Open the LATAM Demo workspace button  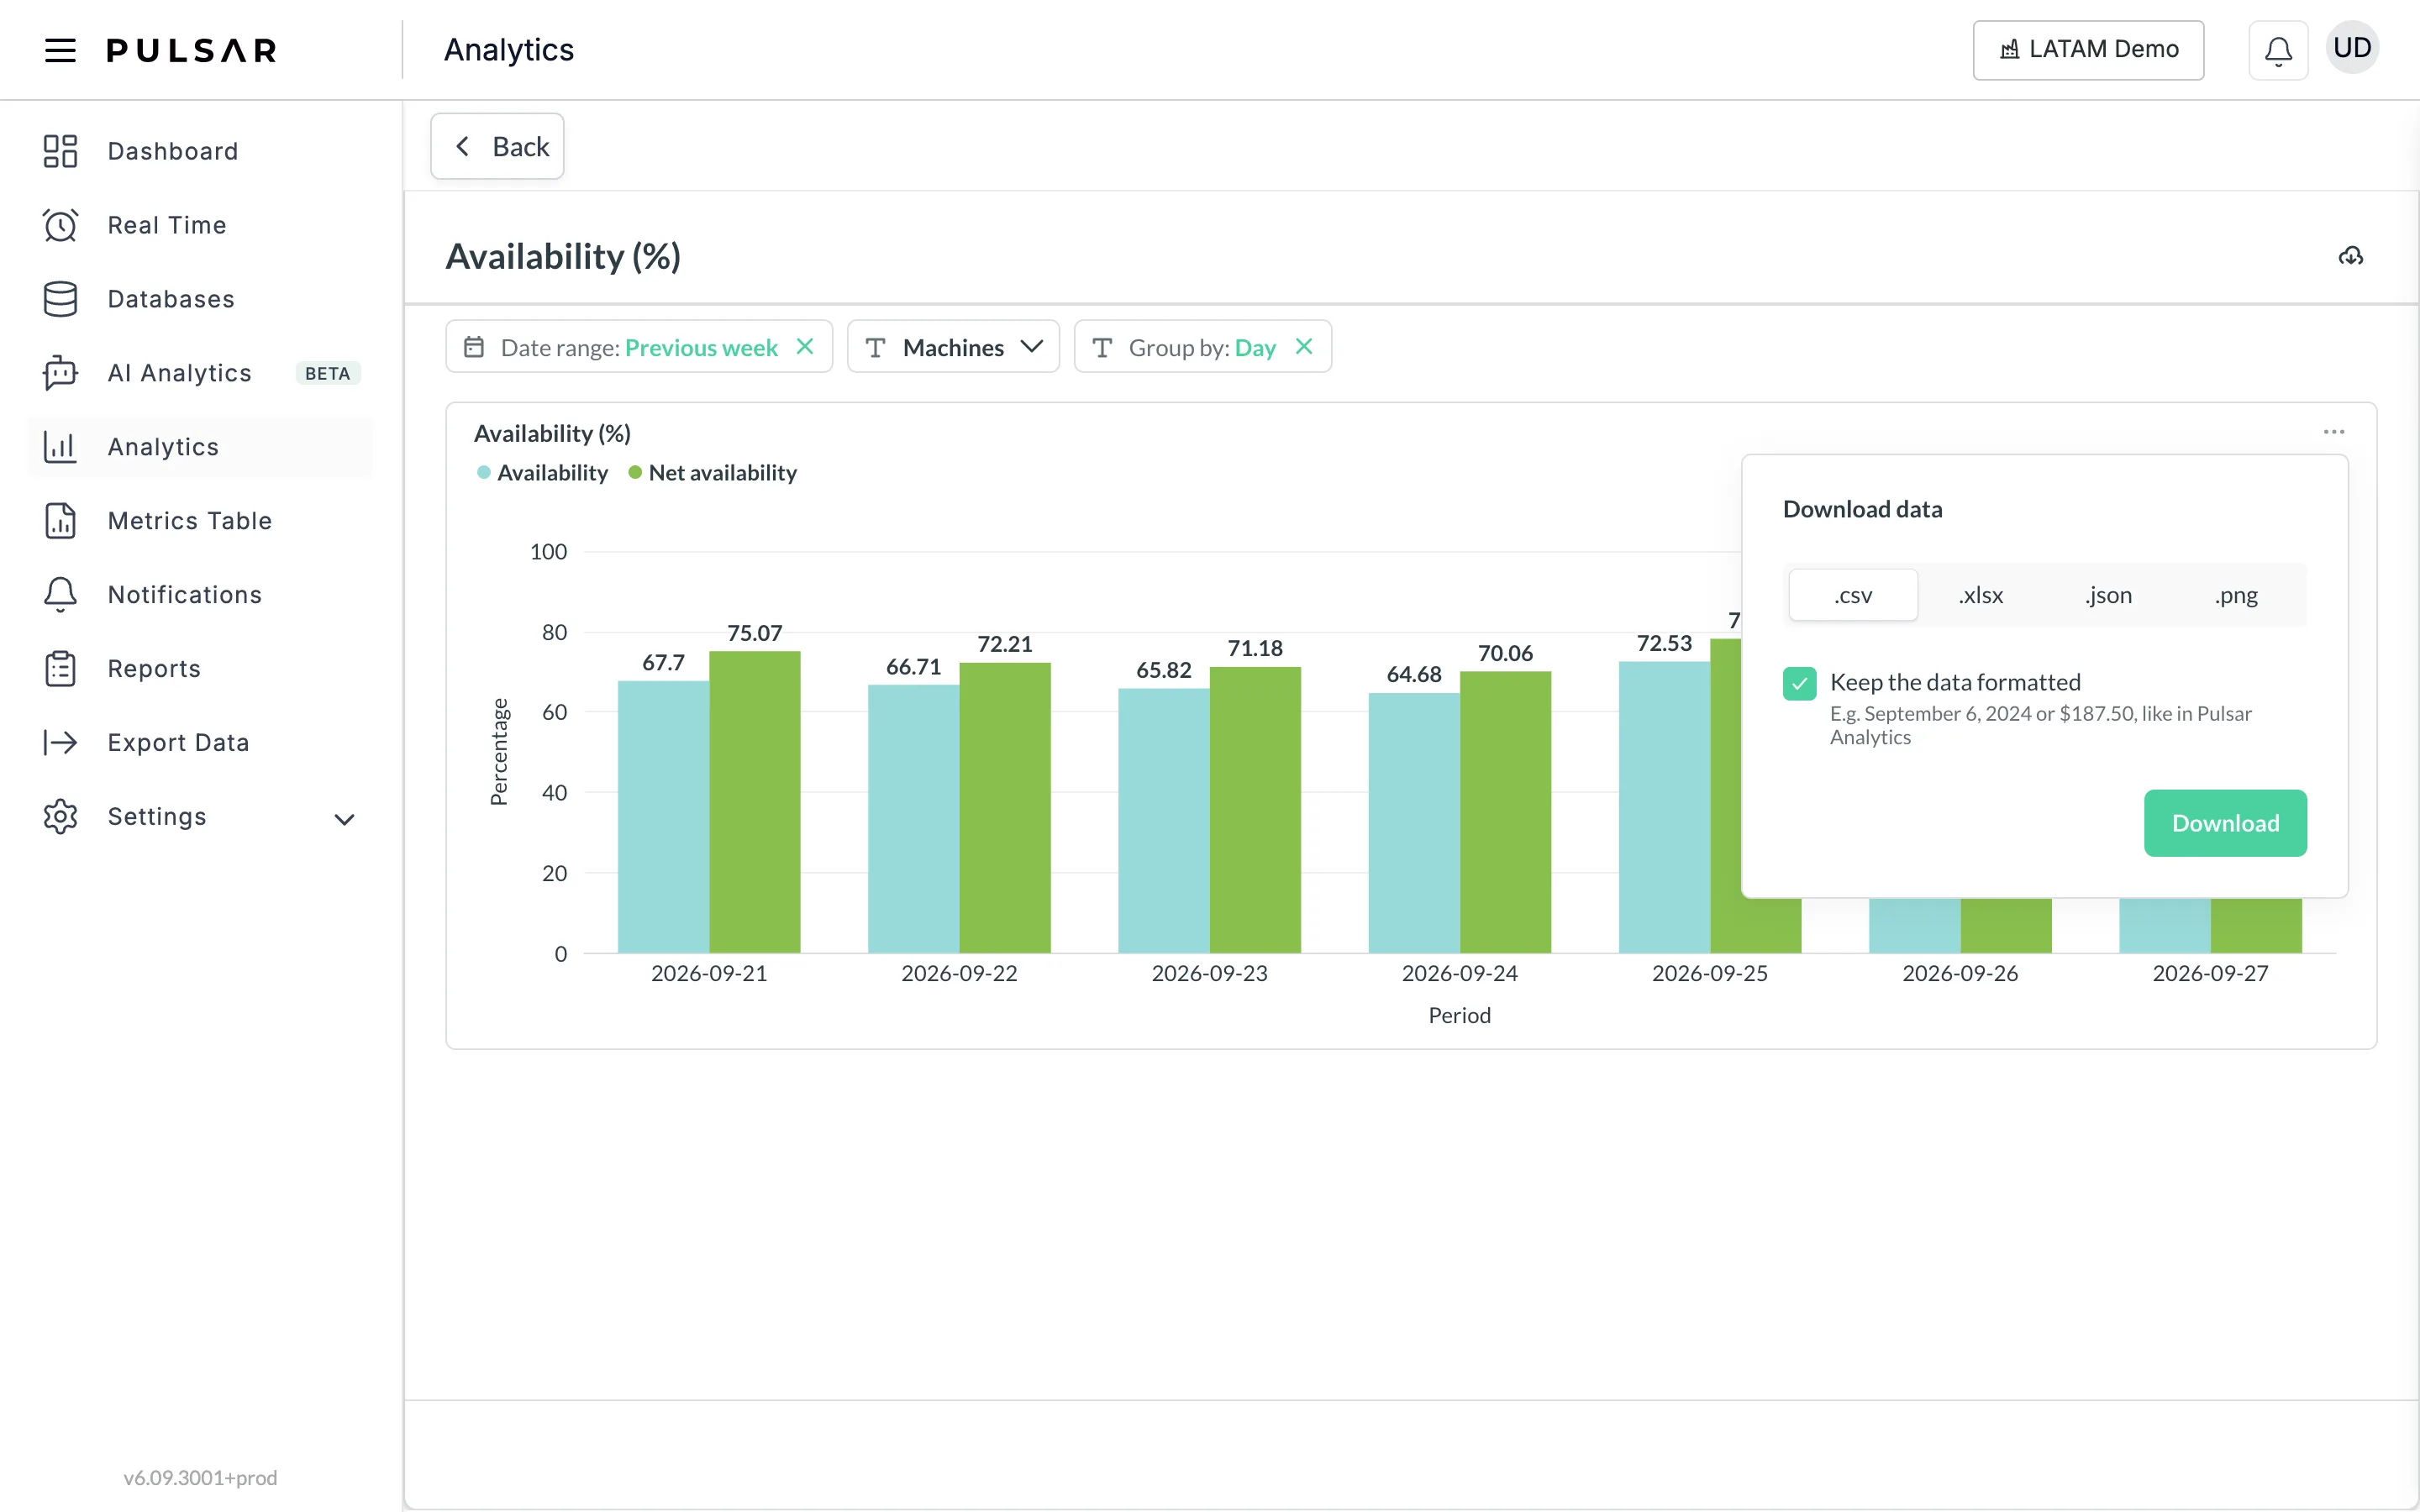[x=2088, y=50]
